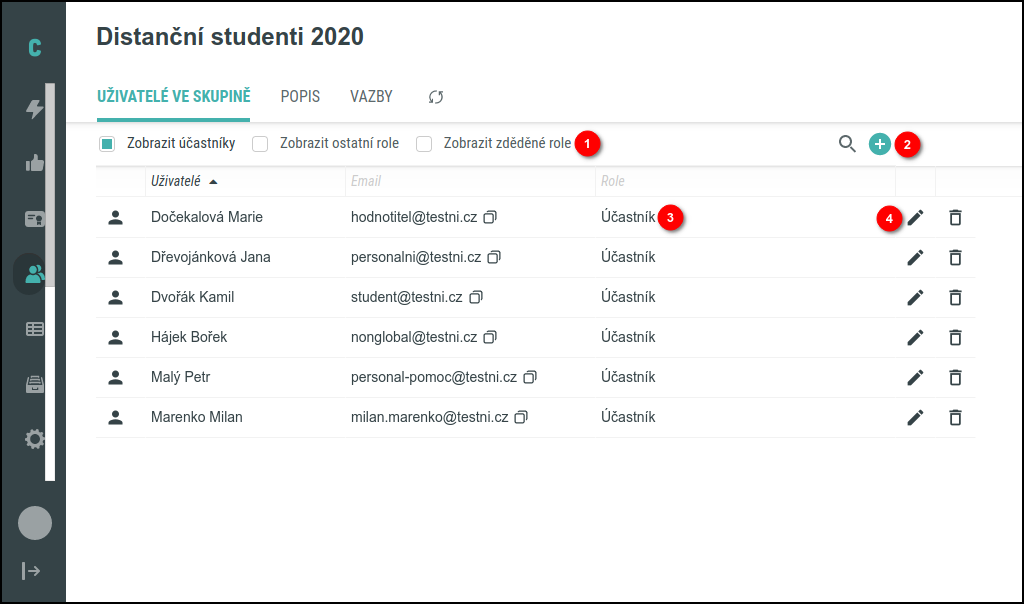Delete Dvořák Kamil using trash icon
1024x604 pixels.
955,297
